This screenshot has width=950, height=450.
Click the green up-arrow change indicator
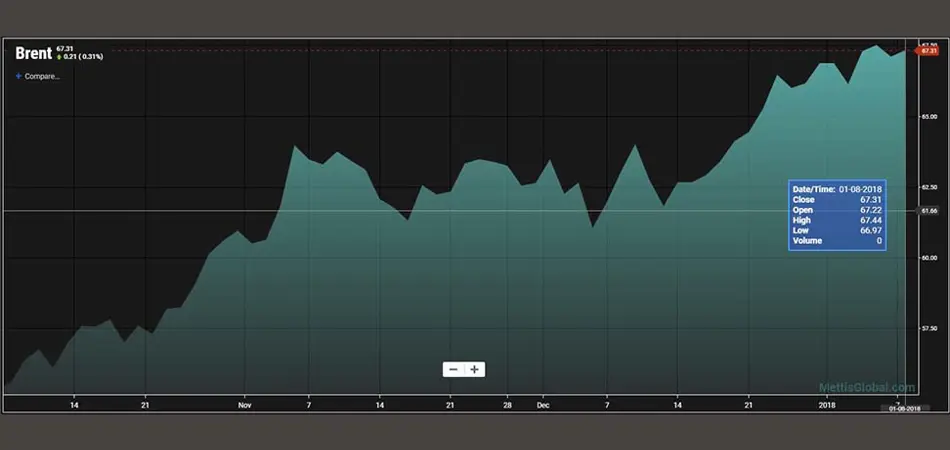[x=59, y=57]
